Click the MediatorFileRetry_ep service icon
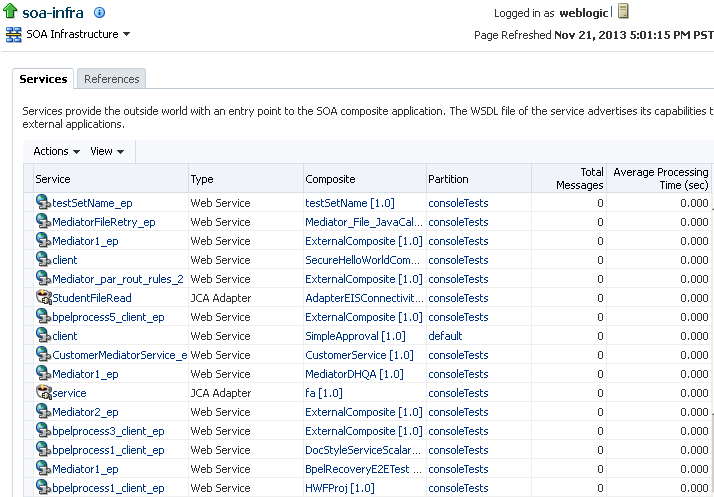Screen dimensions: 714x497 pyautogui.click(x=43, y=222)
